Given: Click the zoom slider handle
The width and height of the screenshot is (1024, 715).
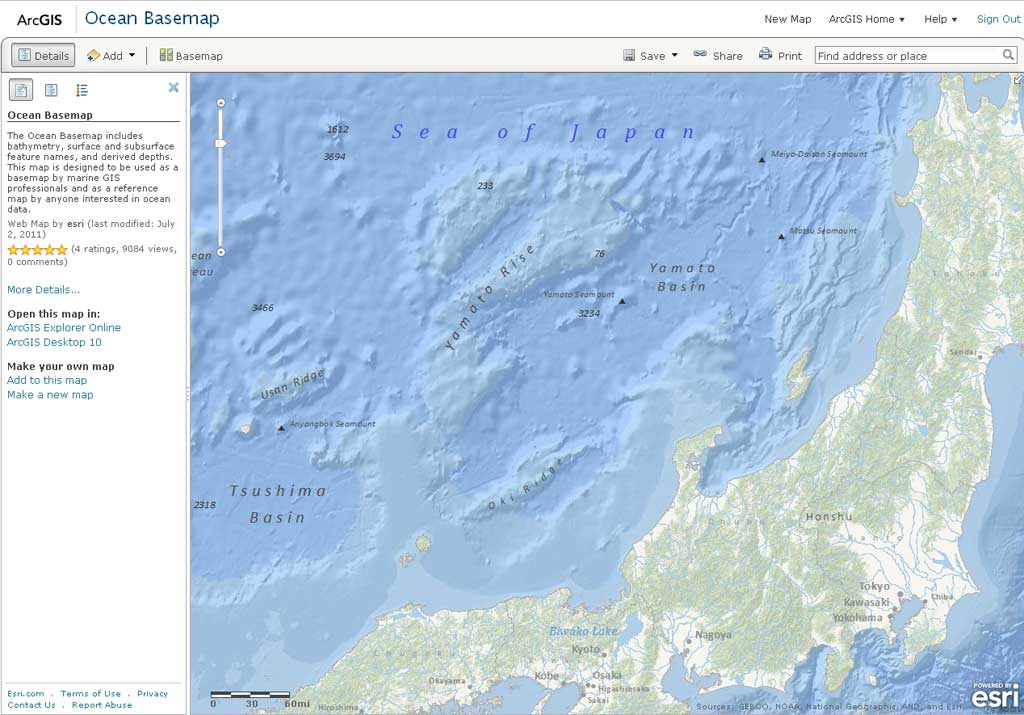Looking at the screenshot, I should point(221,143).
